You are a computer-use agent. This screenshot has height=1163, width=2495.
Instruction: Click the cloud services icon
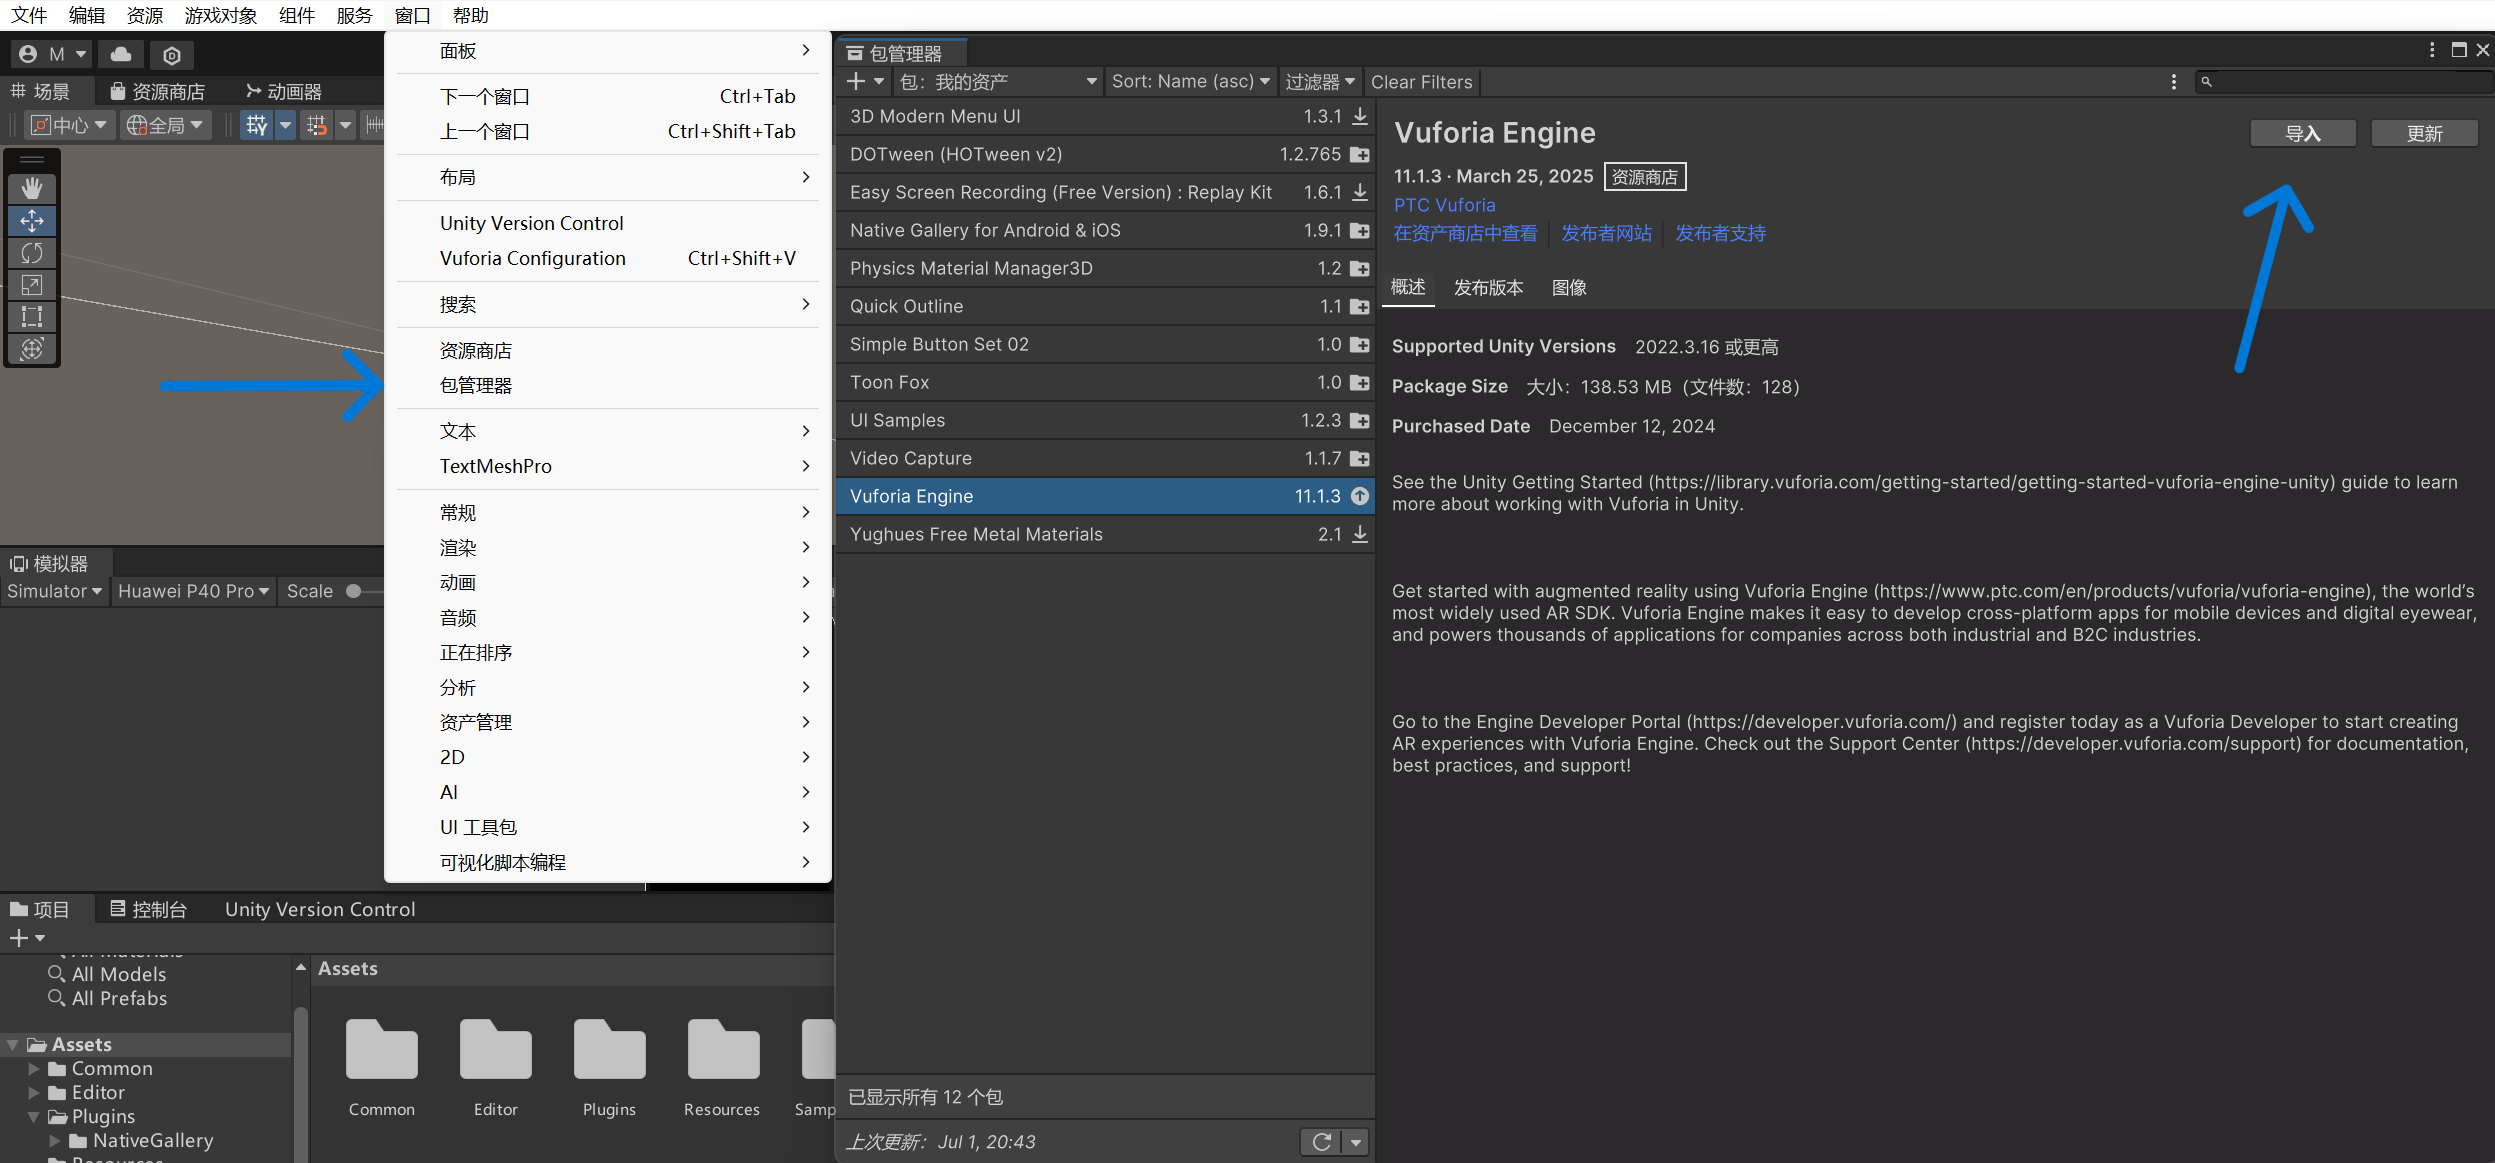[121, 54]
